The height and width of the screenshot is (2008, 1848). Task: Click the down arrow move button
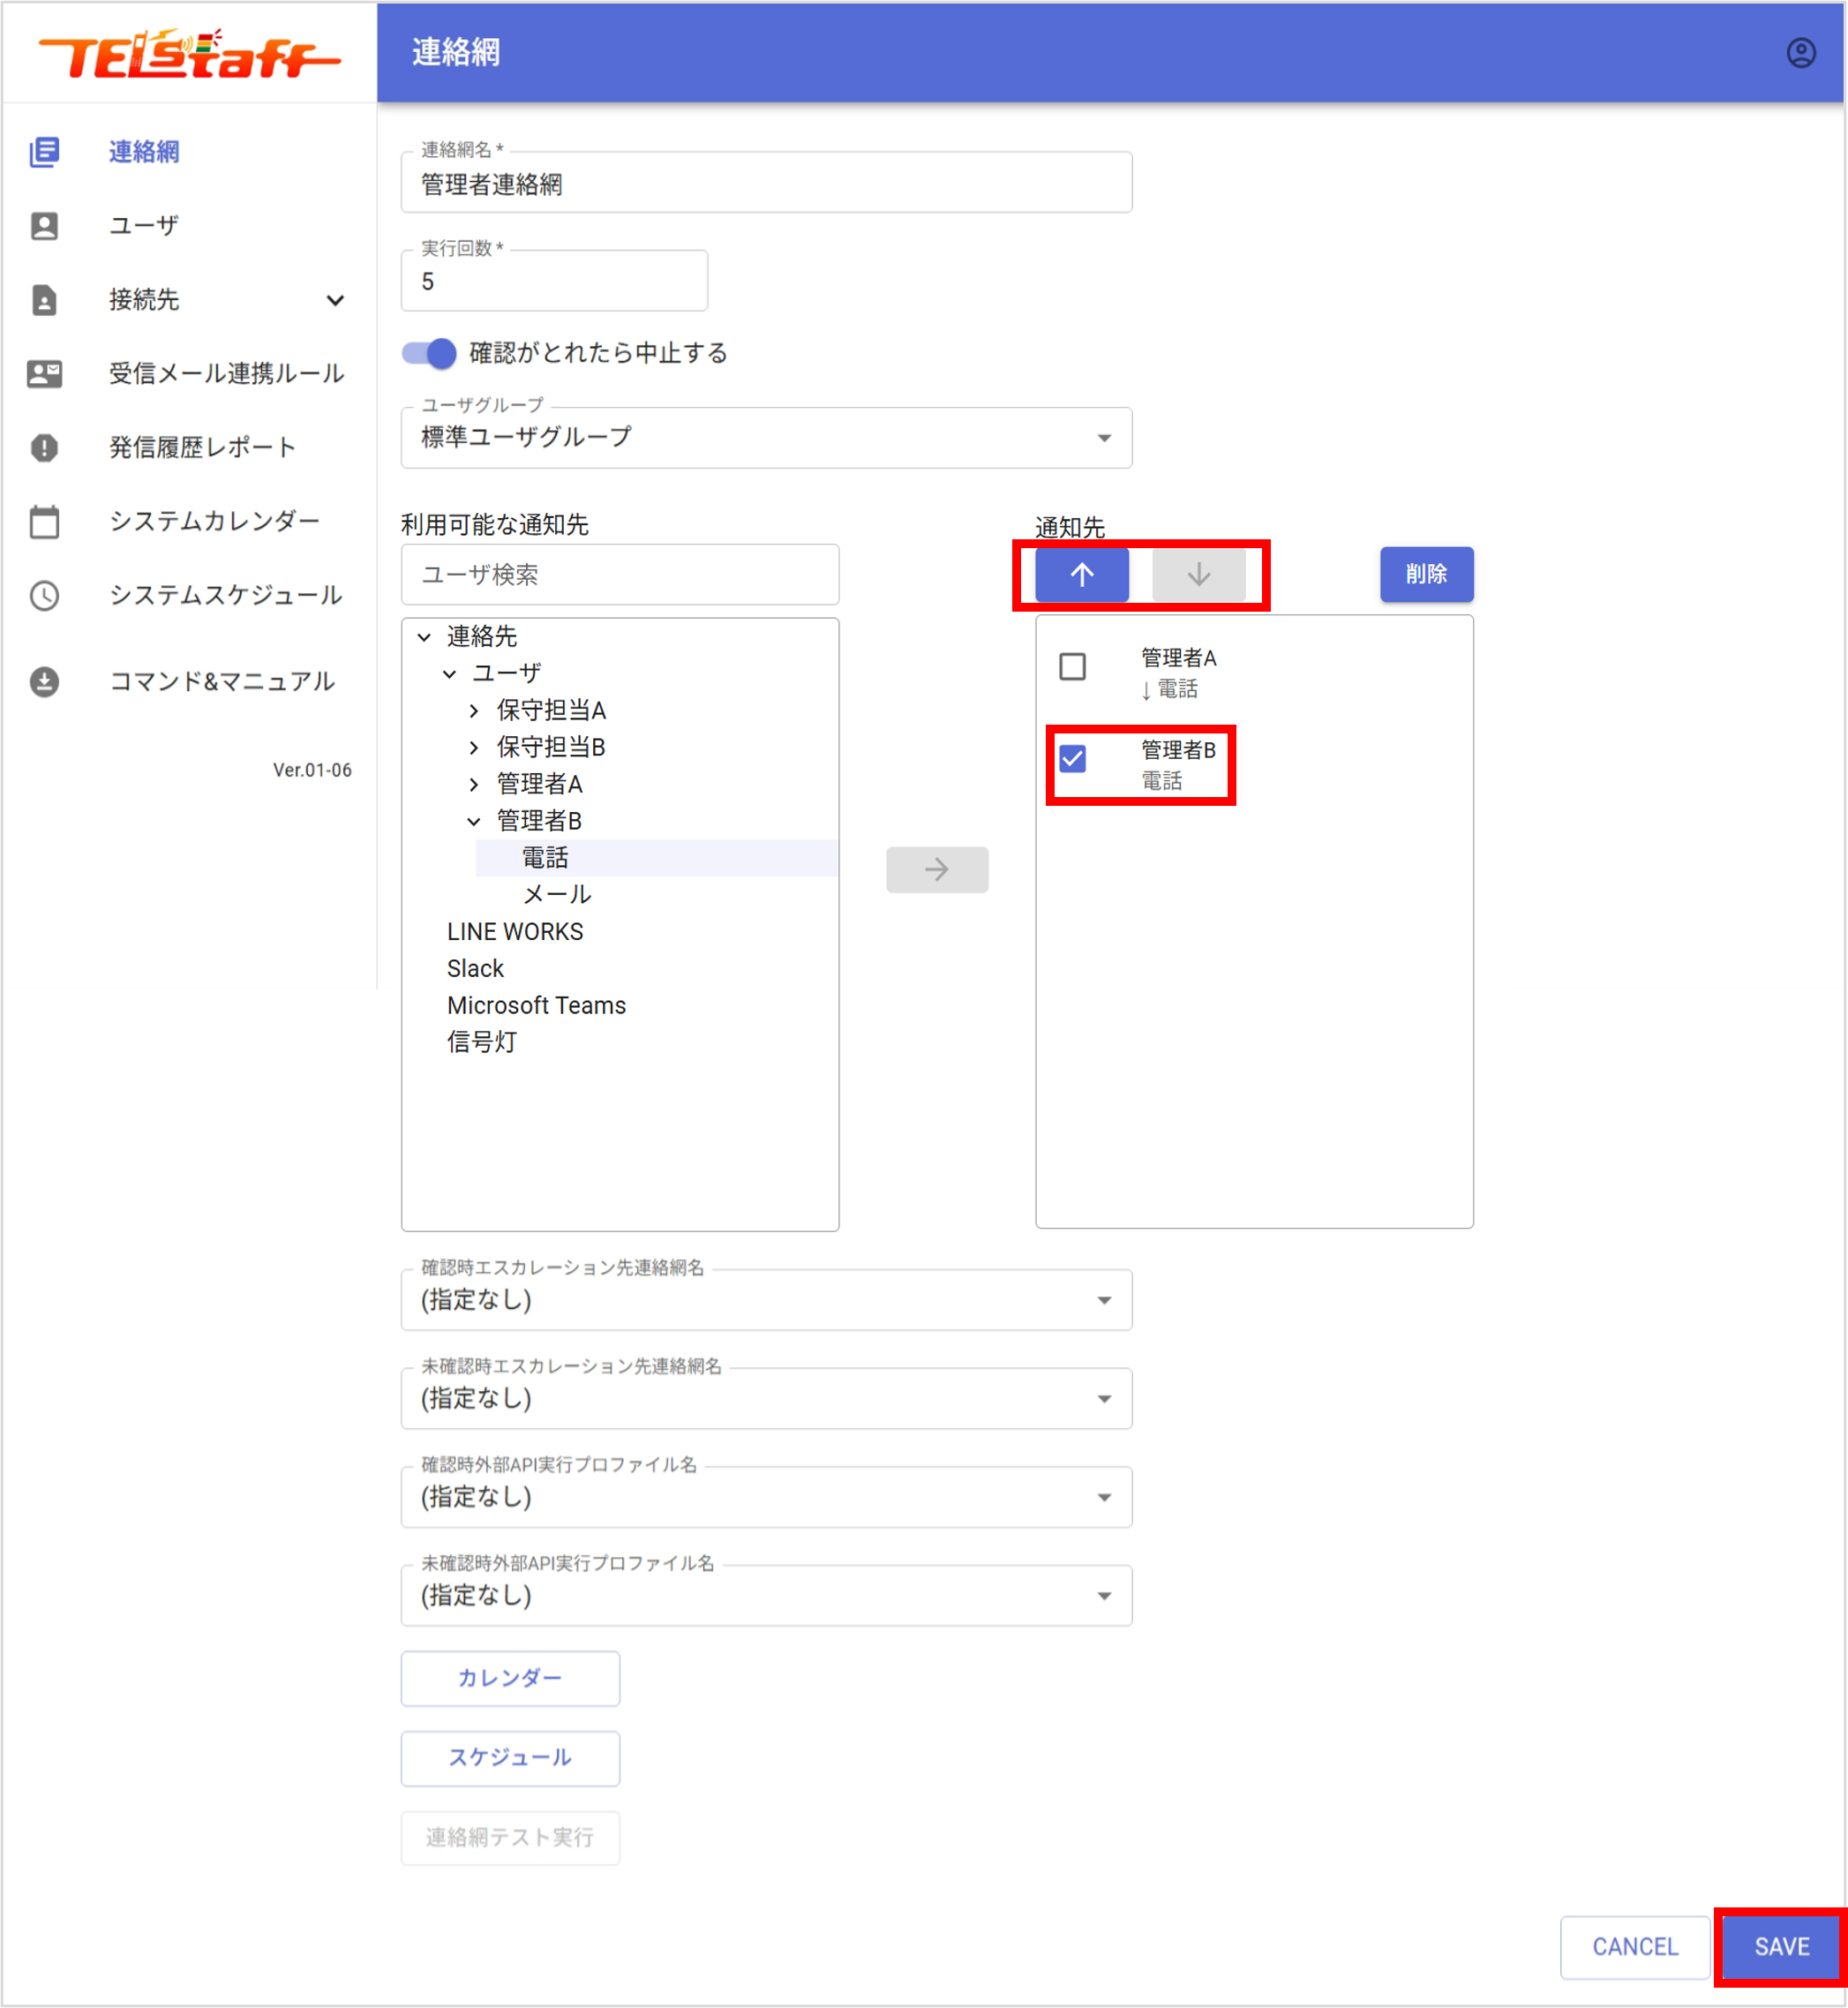(x=1198, y=574)
